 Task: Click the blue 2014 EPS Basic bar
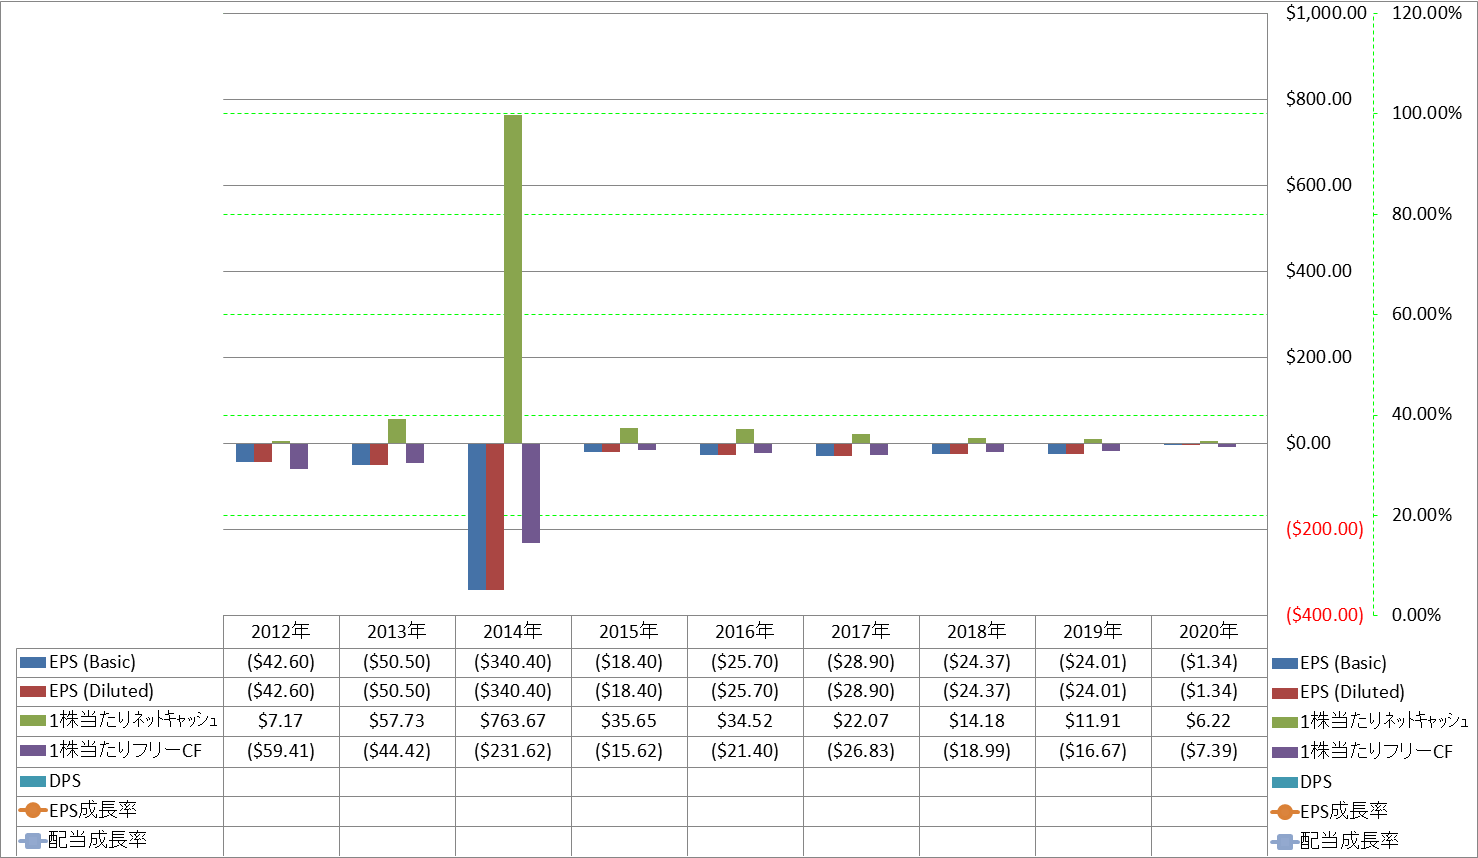coord(477,516)
